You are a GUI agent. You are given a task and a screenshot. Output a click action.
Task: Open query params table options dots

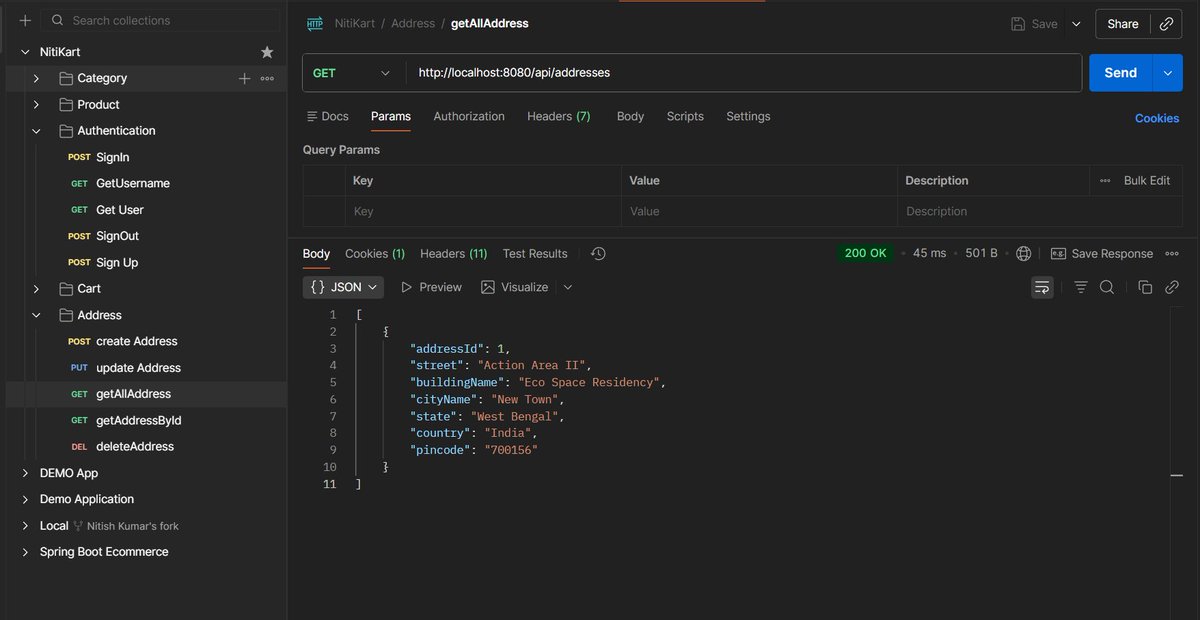(1105, 181)
